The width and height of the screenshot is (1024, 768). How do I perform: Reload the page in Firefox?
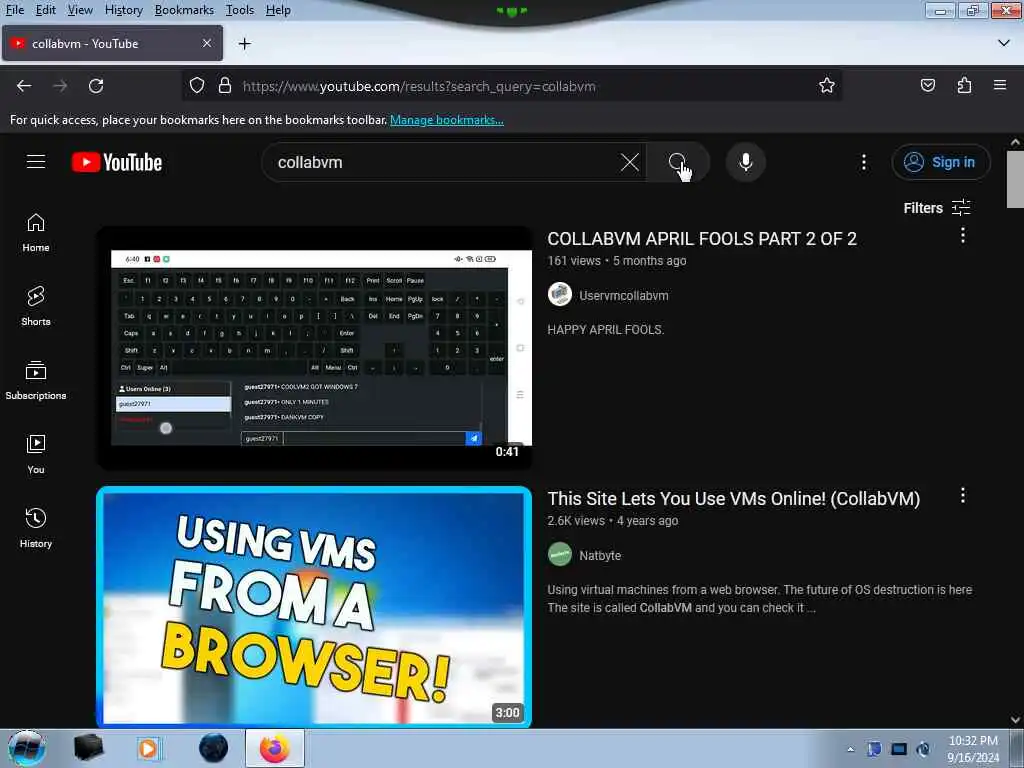96,86
